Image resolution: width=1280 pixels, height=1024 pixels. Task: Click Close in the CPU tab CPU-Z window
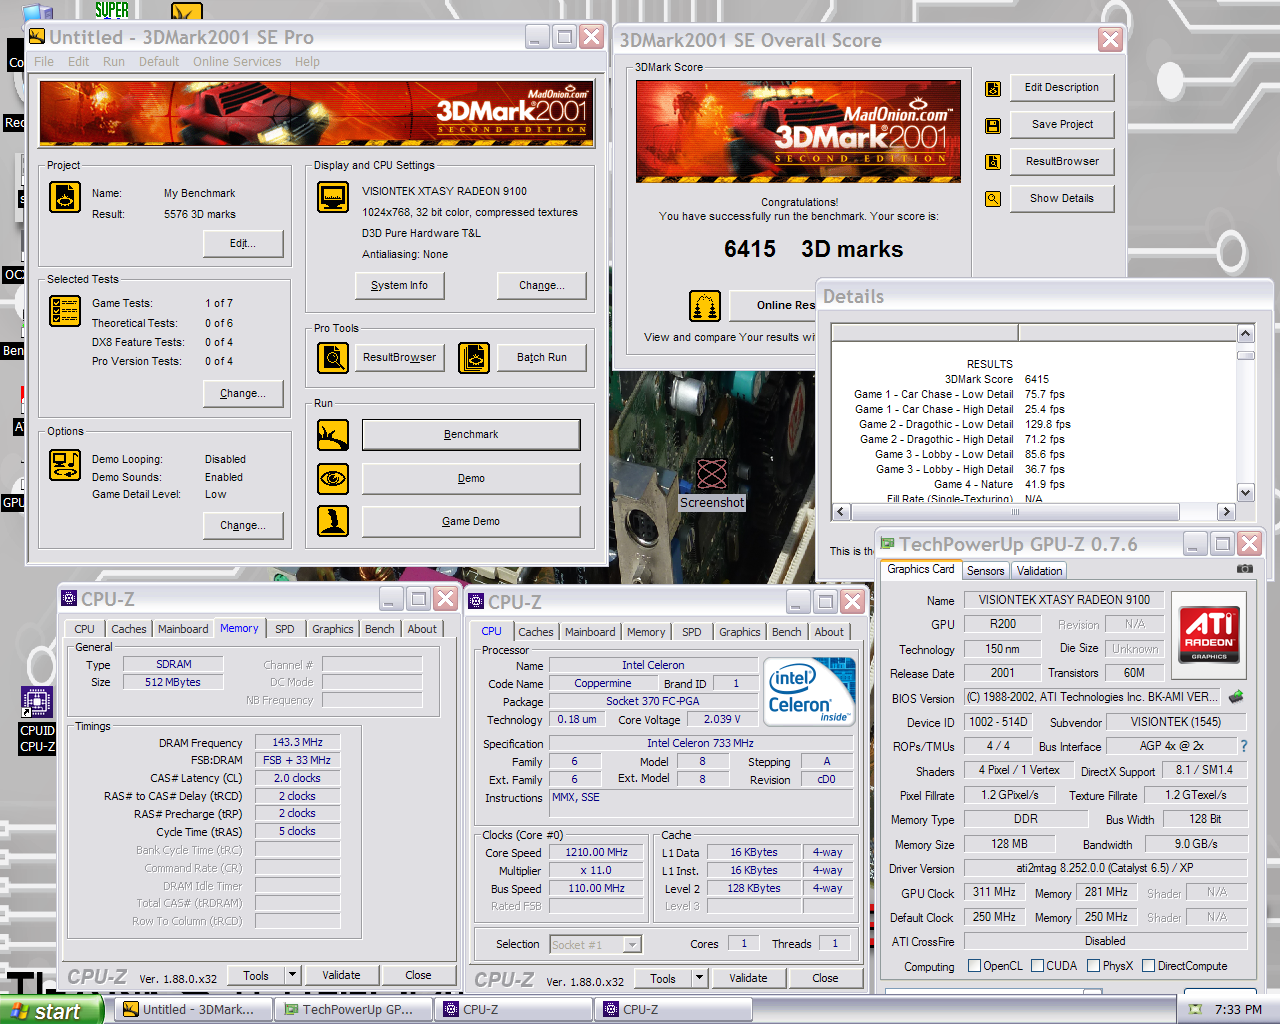click(825, 978)
